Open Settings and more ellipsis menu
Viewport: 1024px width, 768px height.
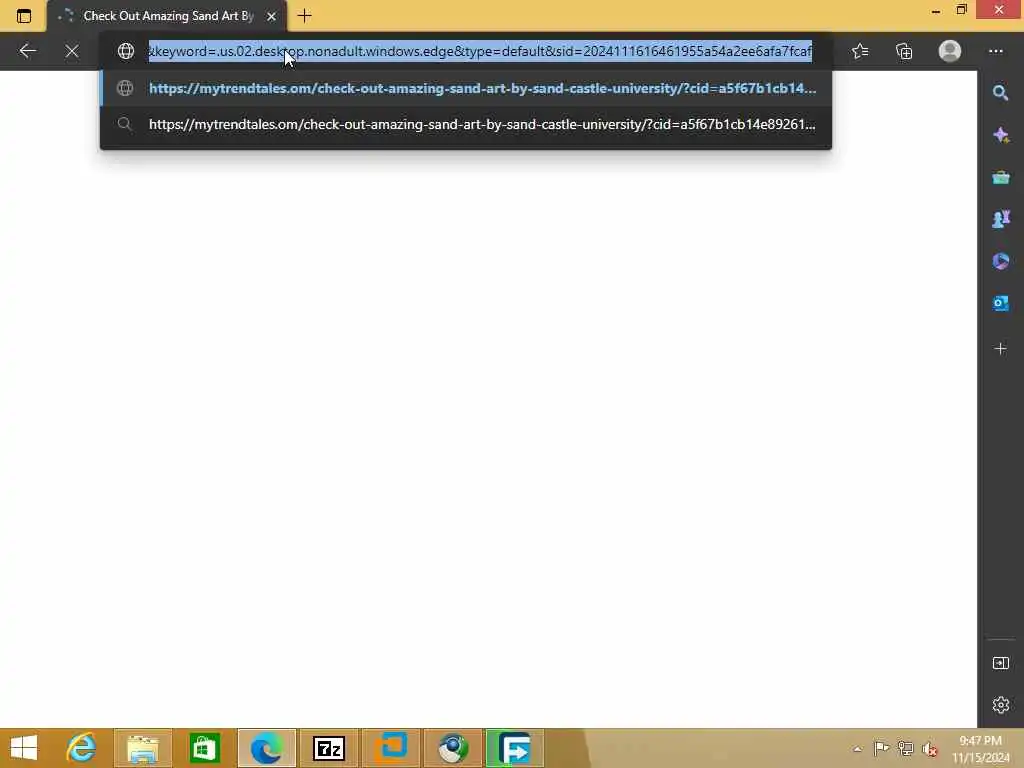(x=995, y=51)
